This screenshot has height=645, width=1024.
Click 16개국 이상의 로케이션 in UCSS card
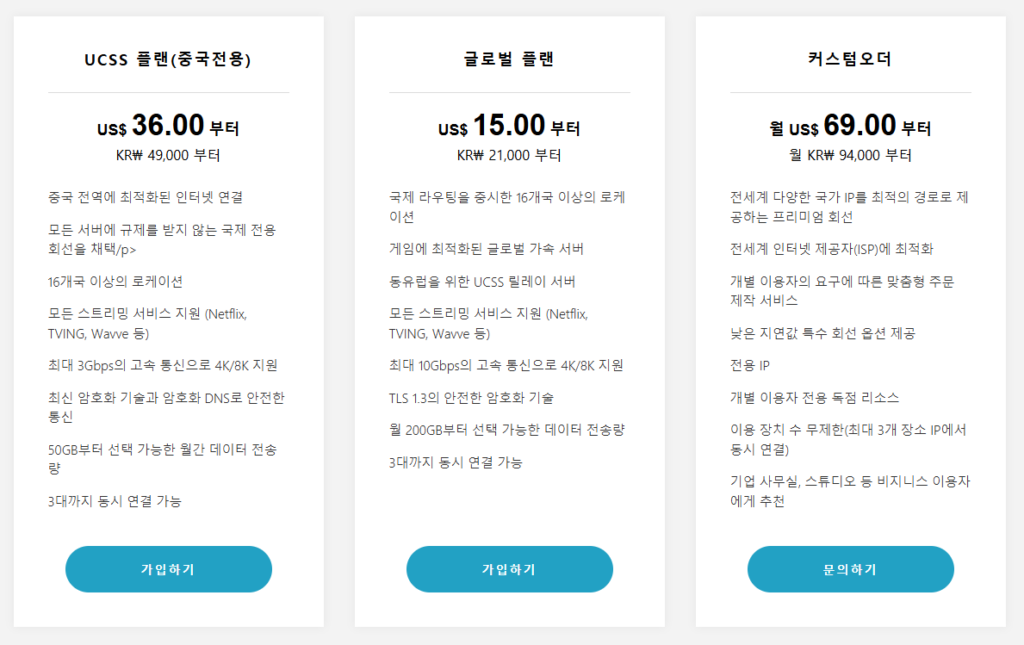click(115, 281)
